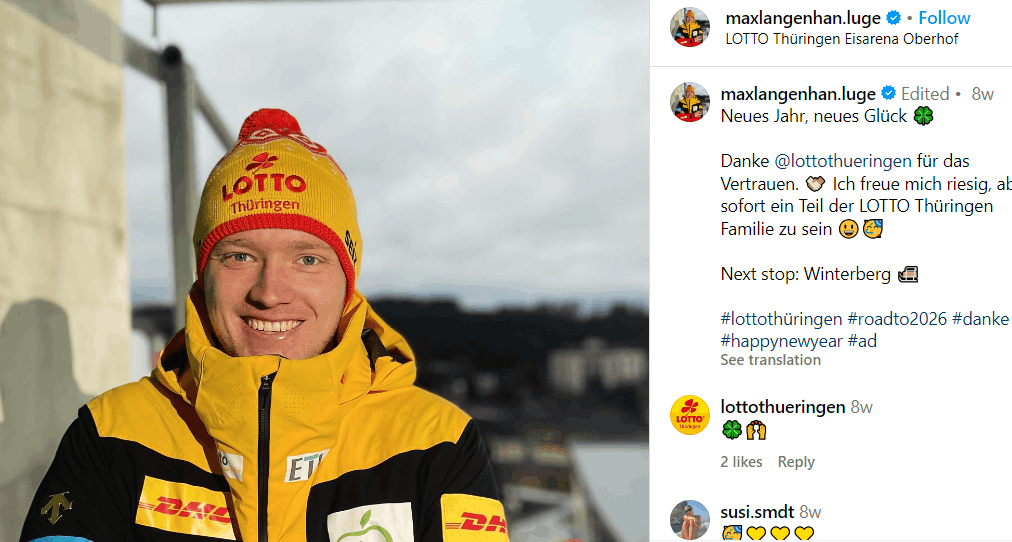
Task: Show the caption translation
Action: (x=771, y=360)
